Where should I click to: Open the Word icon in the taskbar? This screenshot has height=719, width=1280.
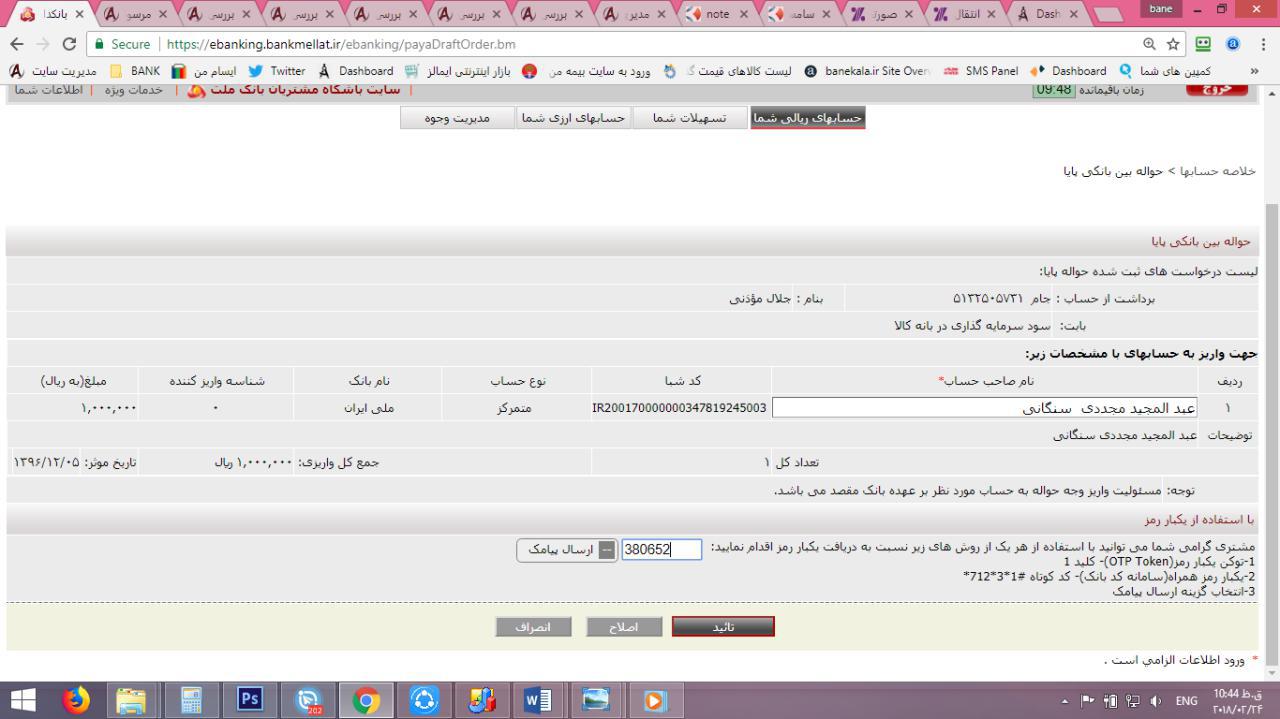pyautogui.click(x=539, y=701)
